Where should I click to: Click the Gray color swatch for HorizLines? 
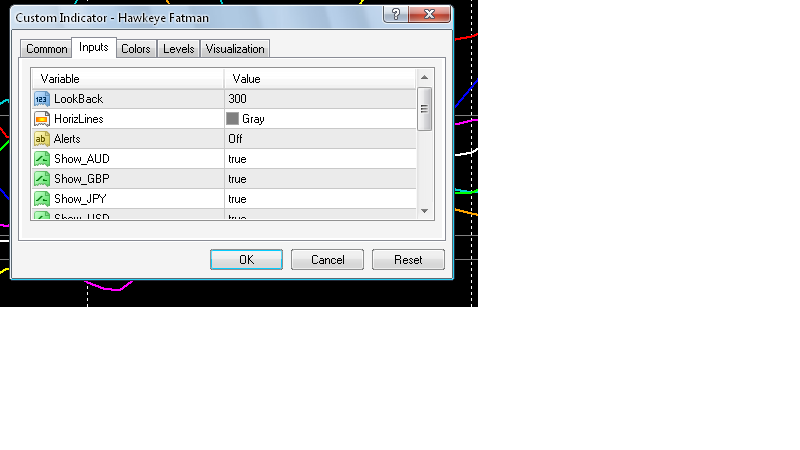[x=233, y=119]
